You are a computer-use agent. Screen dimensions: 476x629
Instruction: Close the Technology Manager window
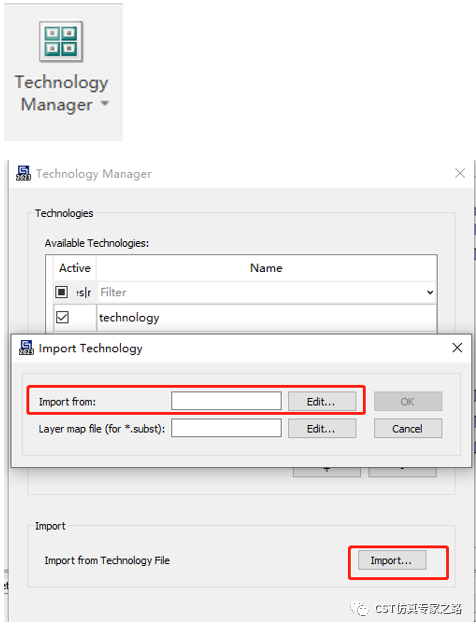[x=460, y=173]
